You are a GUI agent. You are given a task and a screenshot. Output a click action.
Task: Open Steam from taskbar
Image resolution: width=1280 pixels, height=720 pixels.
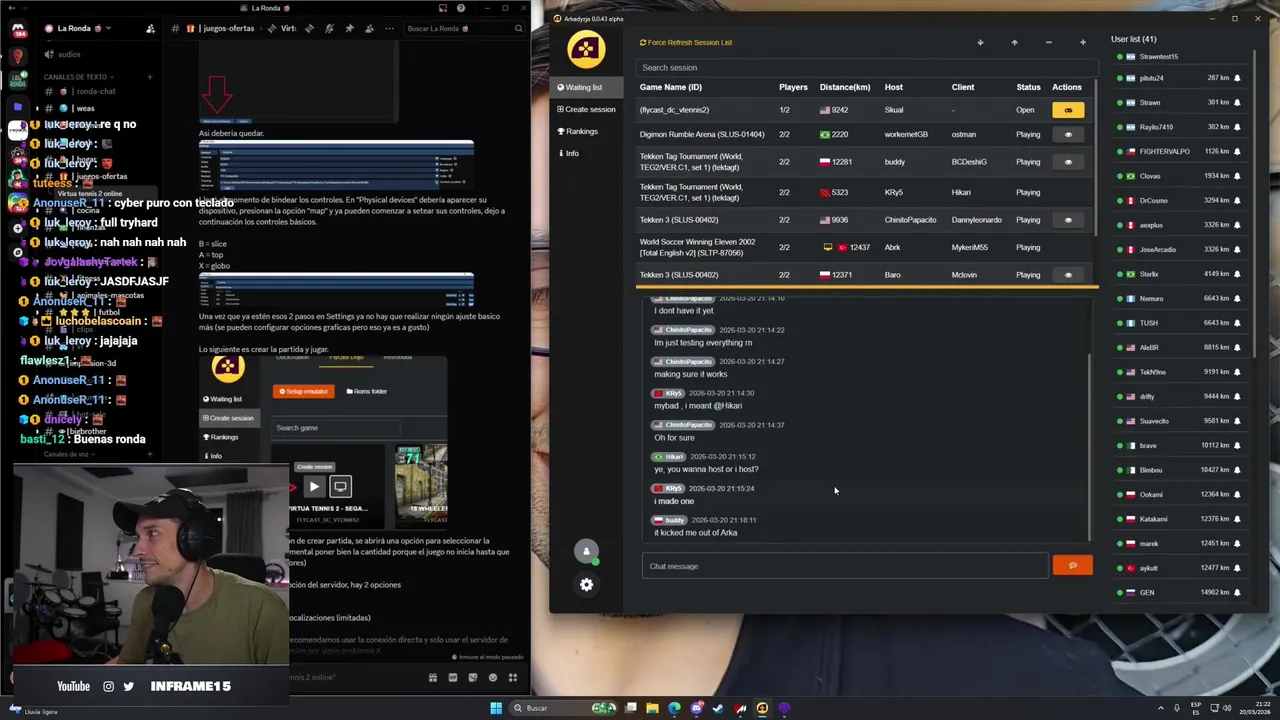click(x=718, y=708)
